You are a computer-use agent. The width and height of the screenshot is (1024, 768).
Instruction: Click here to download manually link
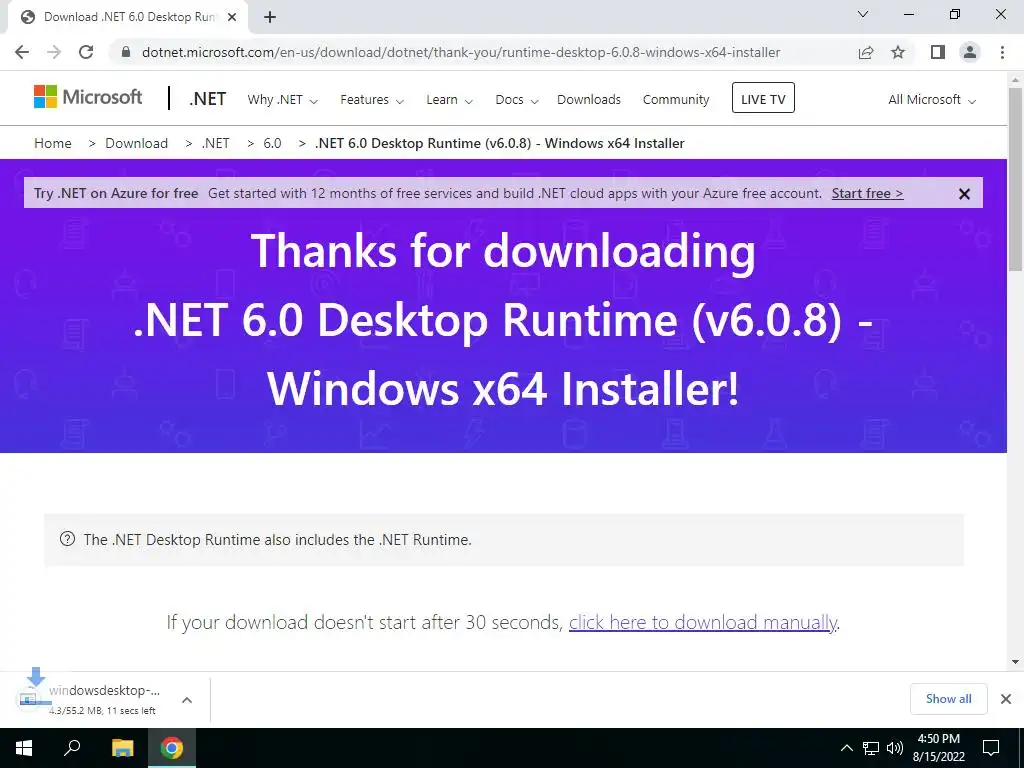[703, 622]
